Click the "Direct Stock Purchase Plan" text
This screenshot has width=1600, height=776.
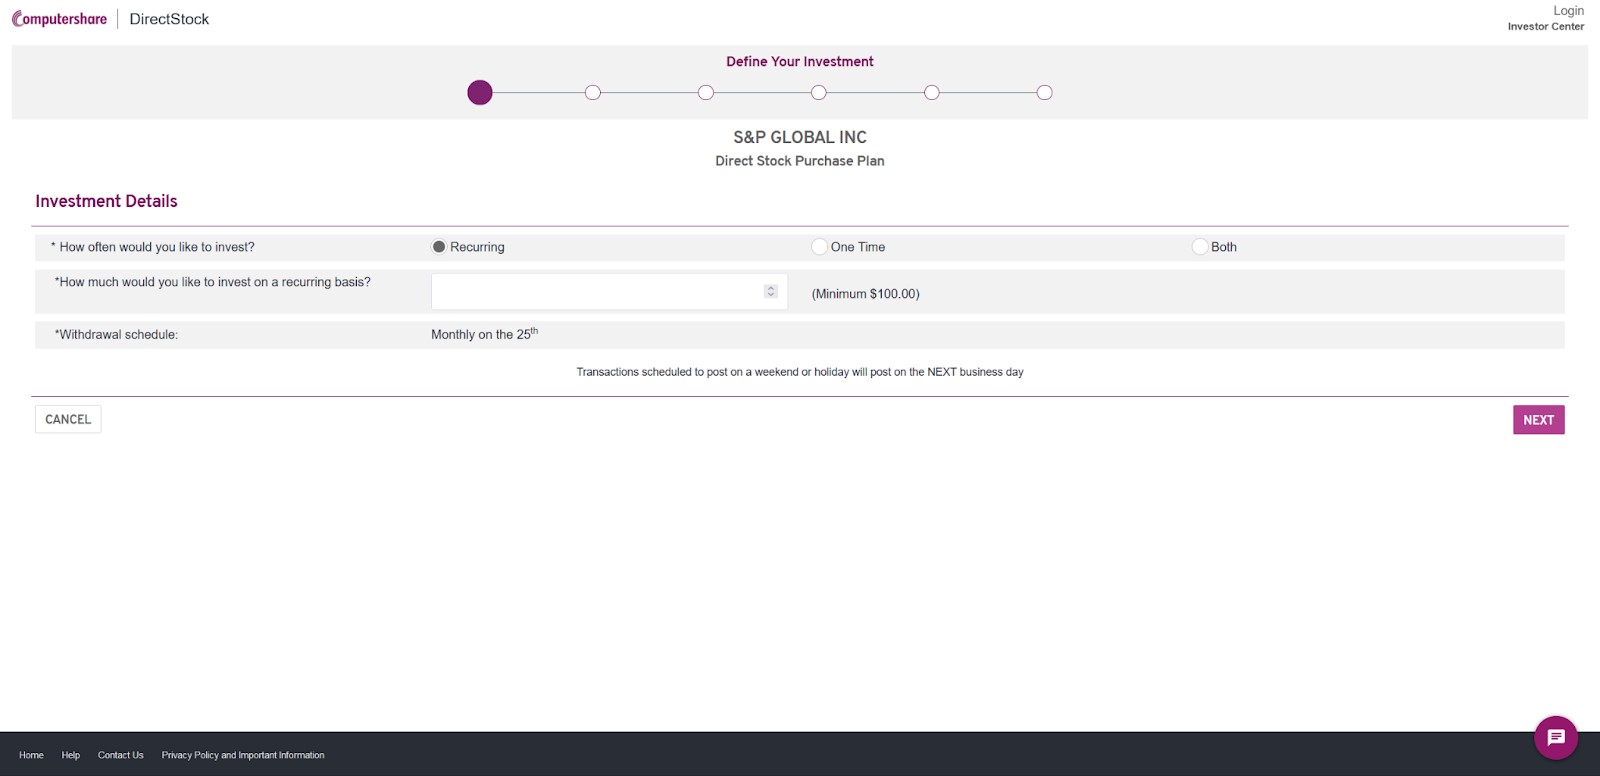pos(800,161)
